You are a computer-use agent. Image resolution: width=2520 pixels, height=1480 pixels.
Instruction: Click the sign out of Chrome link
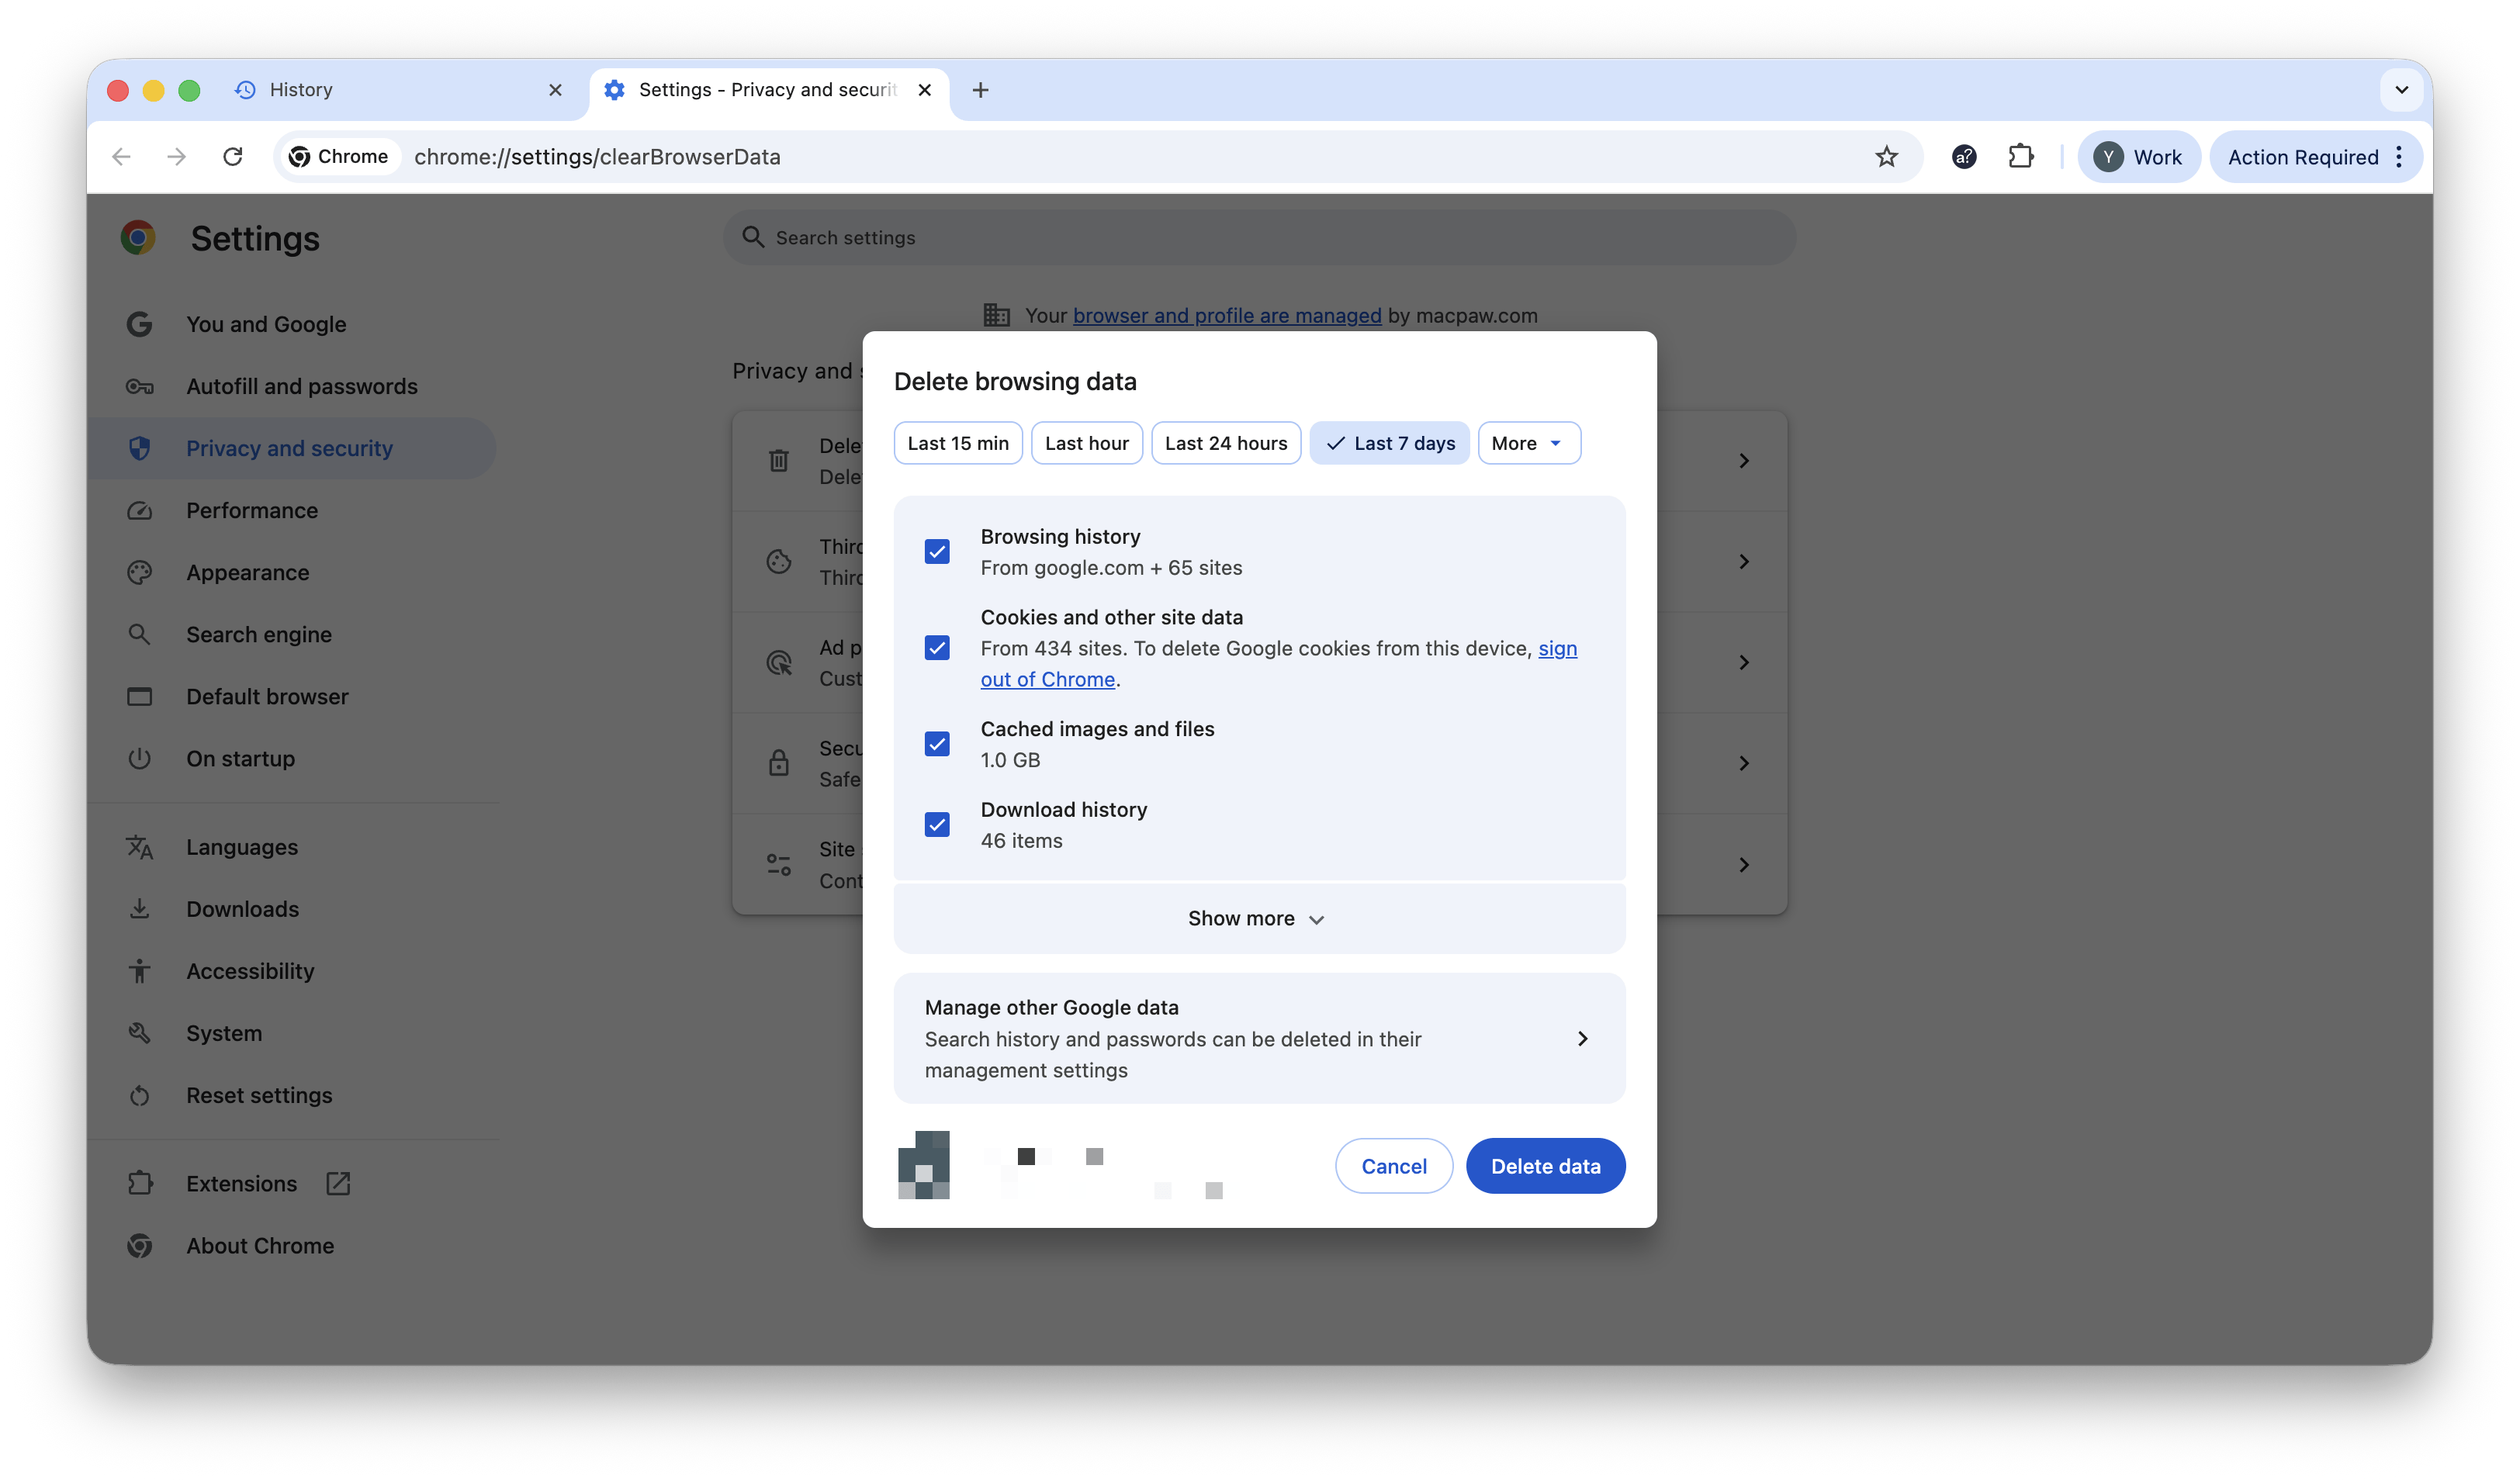pos(1047,679)
